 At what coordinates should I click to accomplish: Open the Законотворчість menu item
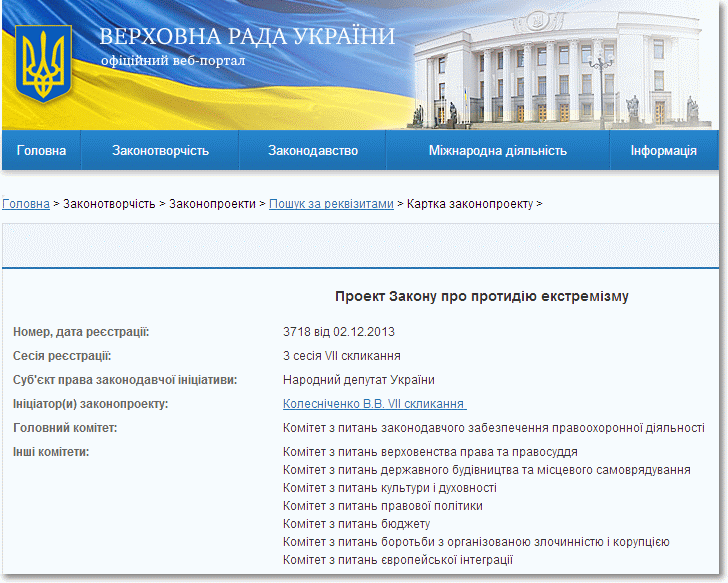coord(160,150)
